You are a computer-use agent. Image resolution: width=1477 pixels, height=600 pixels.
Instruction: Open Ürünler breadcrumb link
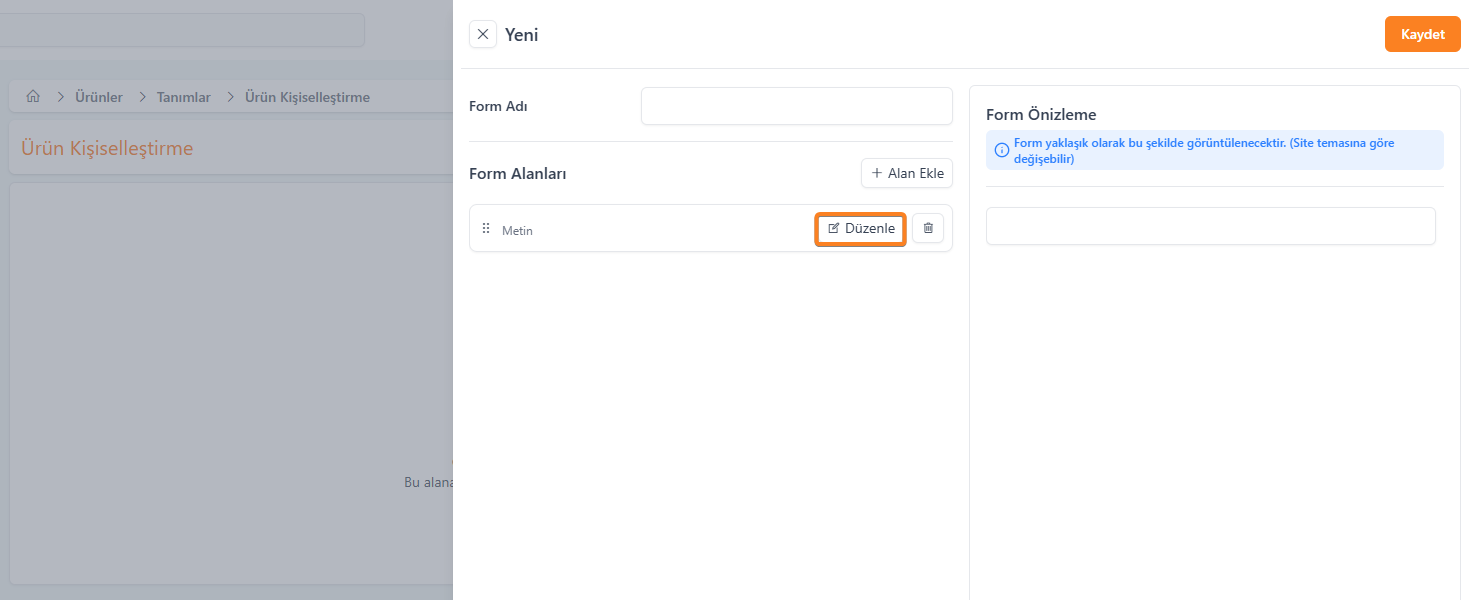(x=99, y=97)
